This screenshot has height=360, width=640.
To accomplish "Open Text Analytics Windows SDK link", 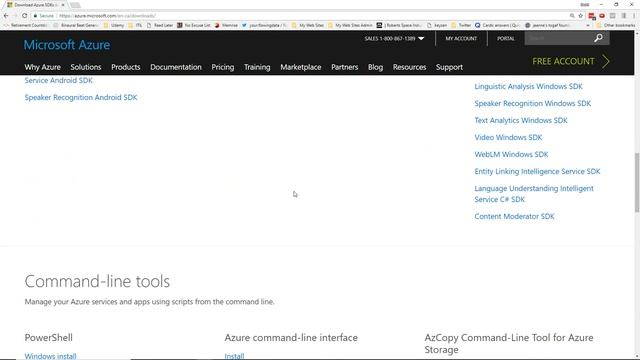I will click(521, 120).
